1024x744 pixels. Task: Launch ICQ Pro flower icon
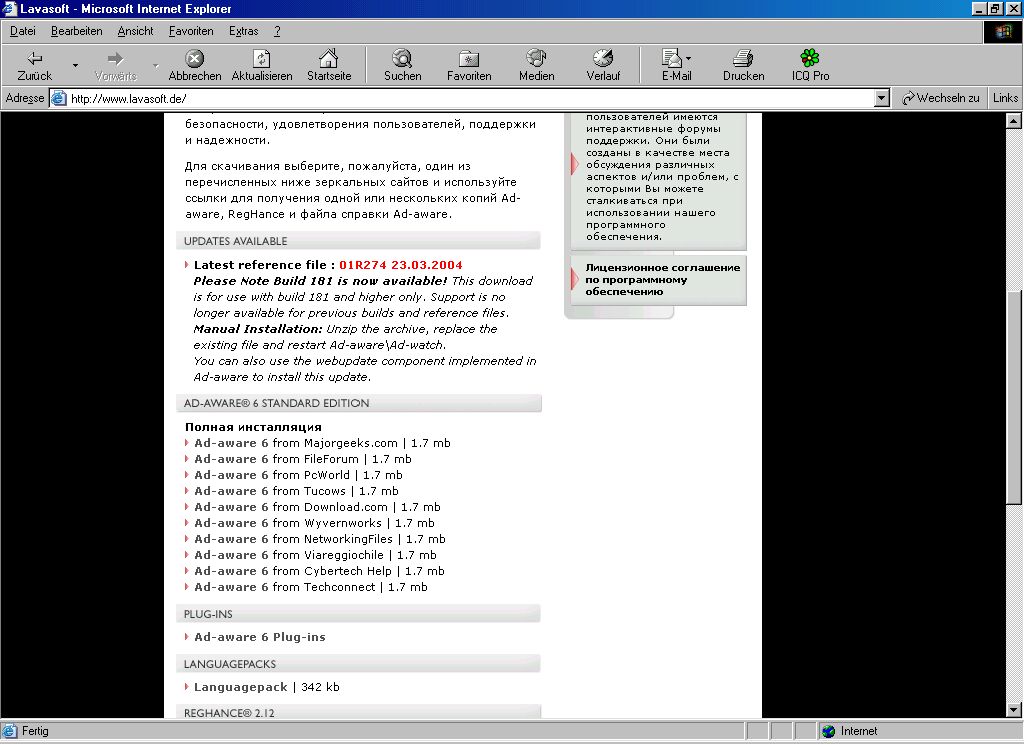point(810,58)
